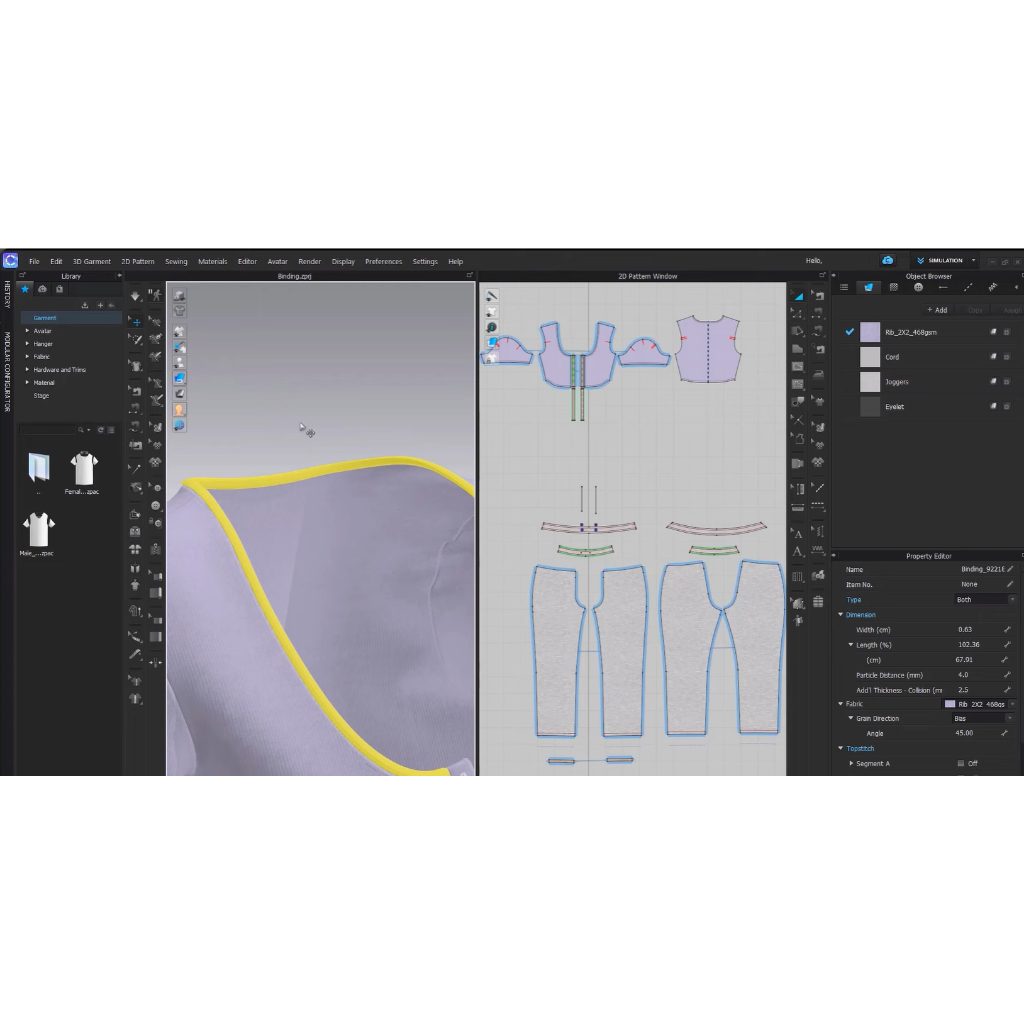Open the 3D Garment menu
Viewport: 1024px width, 1024px height.
[91, 262]
